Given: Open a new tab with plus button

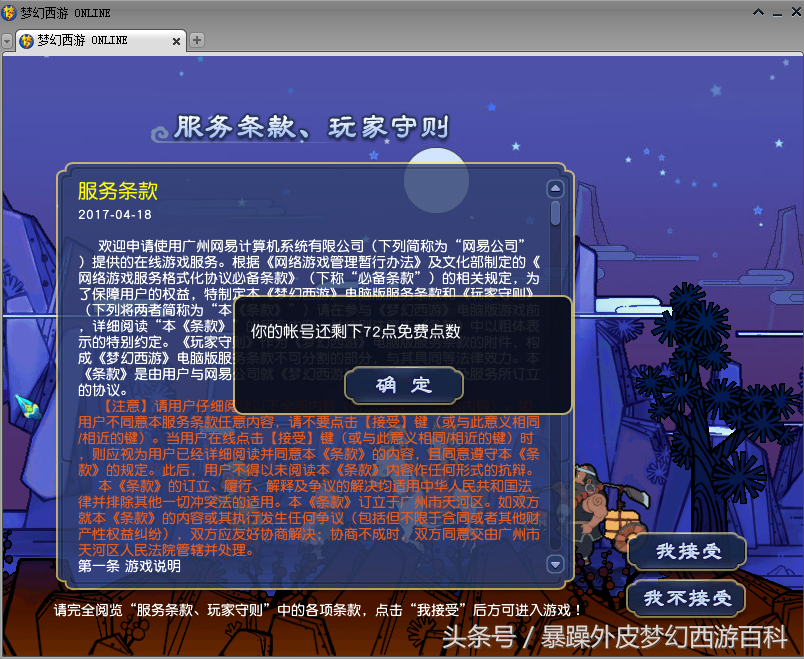Looking at the screenshot, I should pos(196,40).
